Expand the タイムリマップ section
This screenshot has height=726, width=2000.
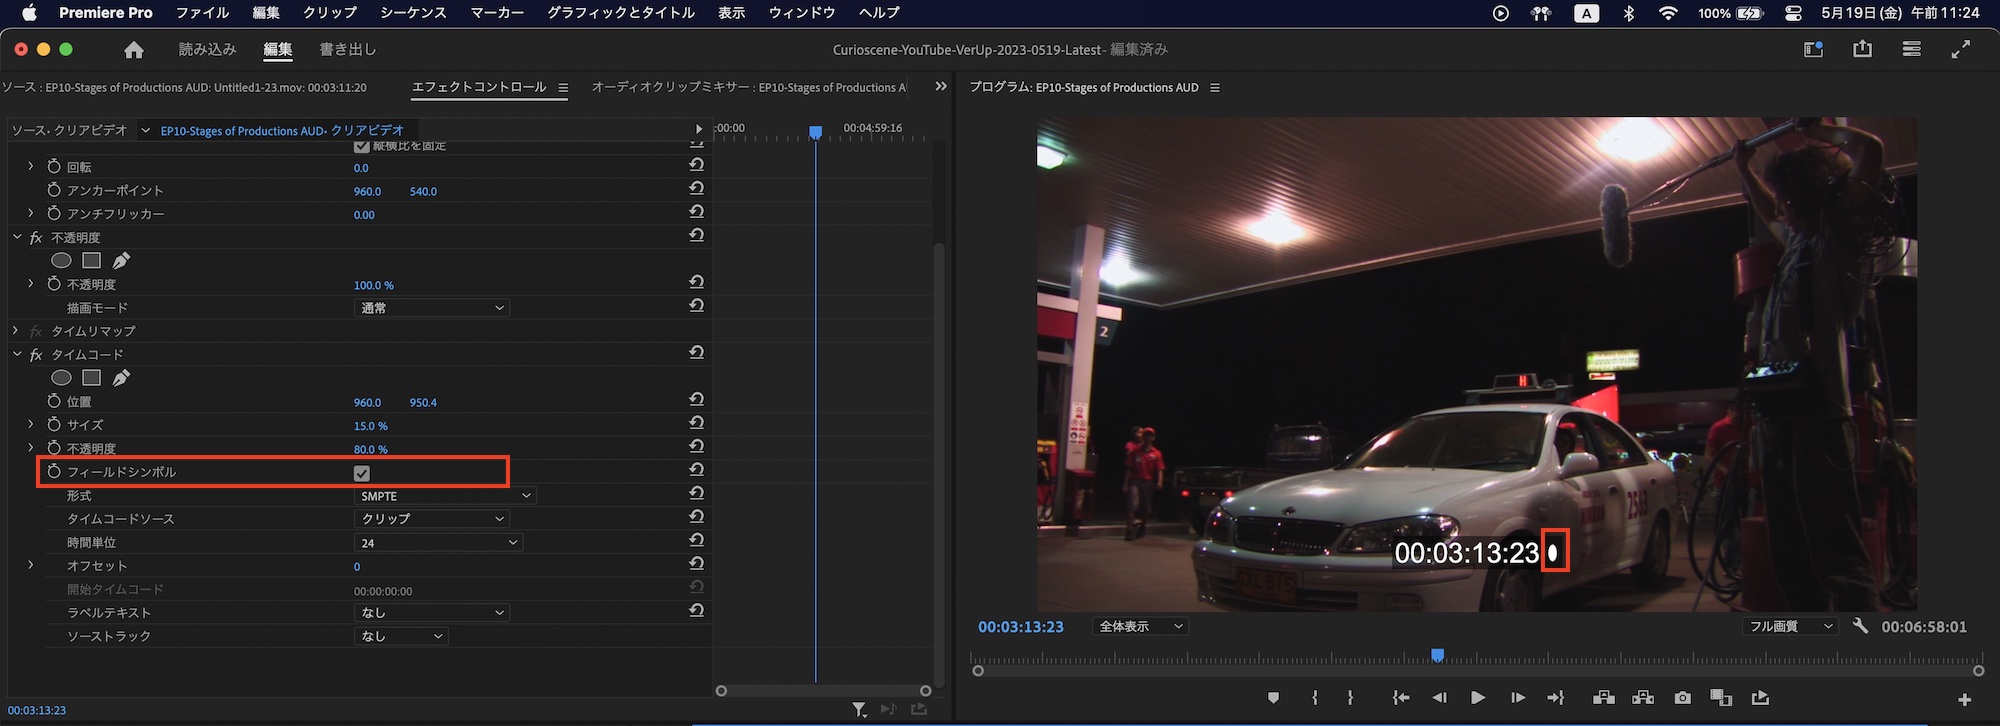pyautogui.click(x=16, y=331)
